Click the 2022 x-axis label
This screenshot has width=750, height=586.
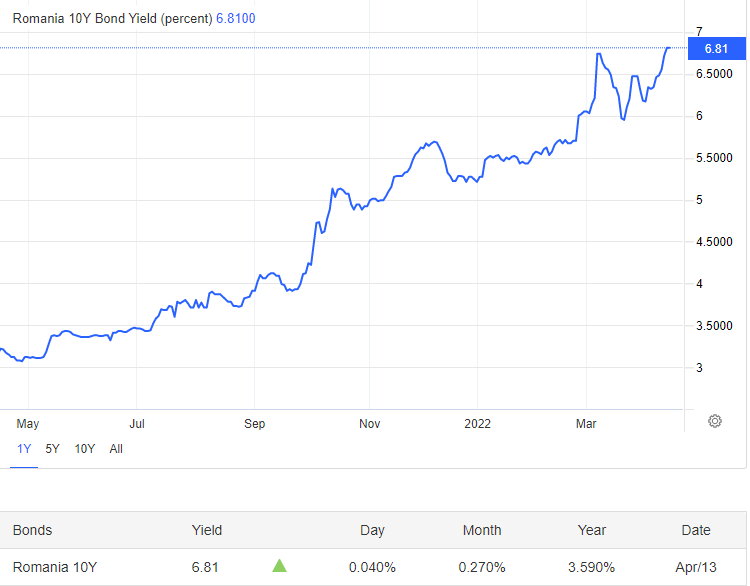point(477,424)
